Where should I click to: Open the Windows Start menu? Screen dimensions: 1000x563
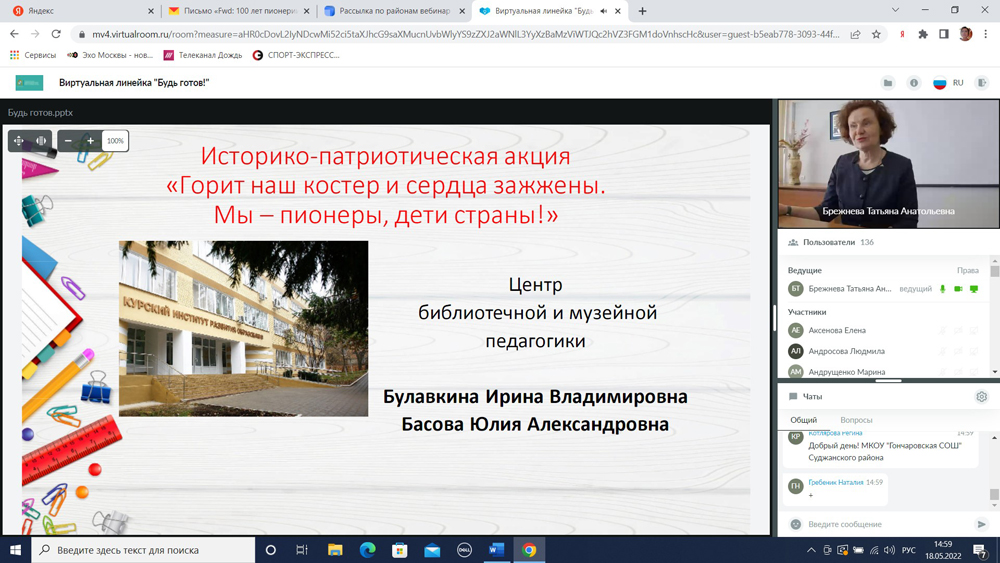pos(15,550)
